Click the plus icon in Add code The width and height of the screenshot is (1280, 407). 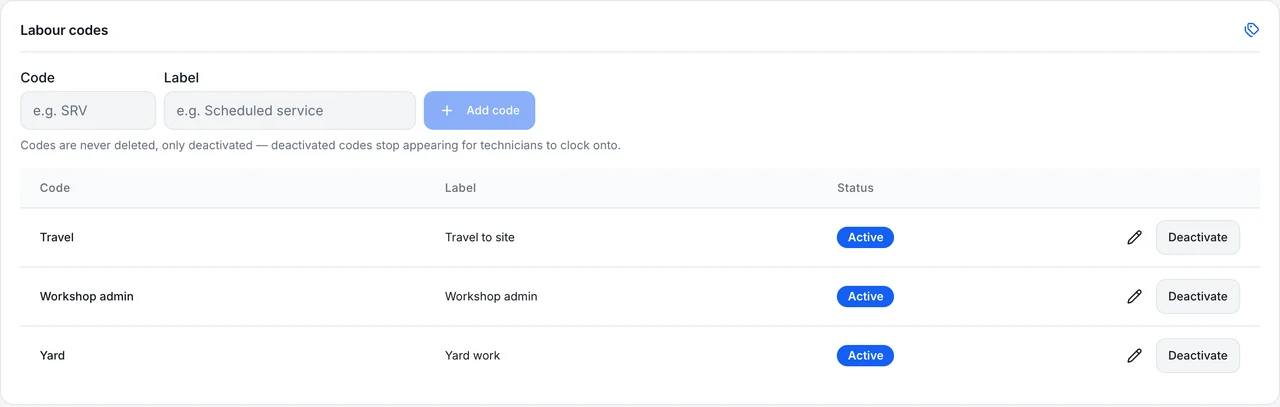[x=447, y=111]
